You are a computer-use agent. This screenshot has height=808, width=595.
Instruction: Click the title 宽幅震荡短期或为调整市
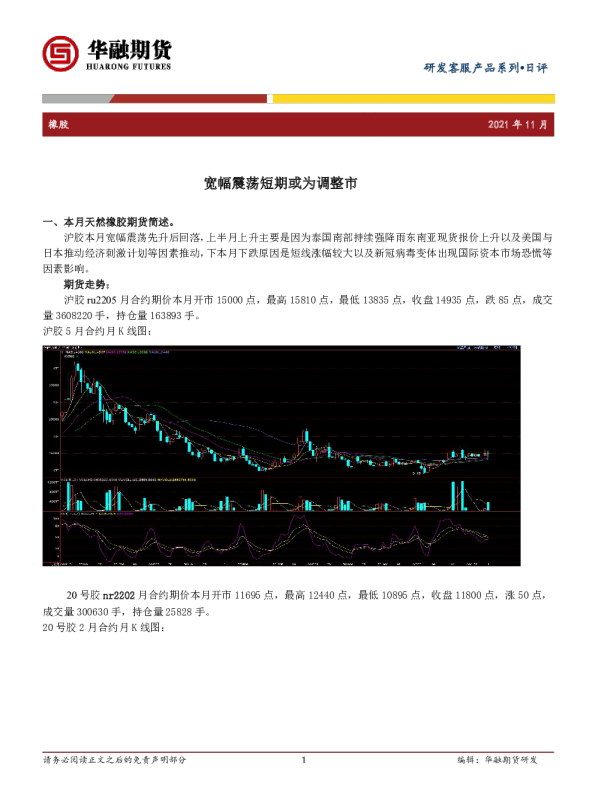(280, 183)
